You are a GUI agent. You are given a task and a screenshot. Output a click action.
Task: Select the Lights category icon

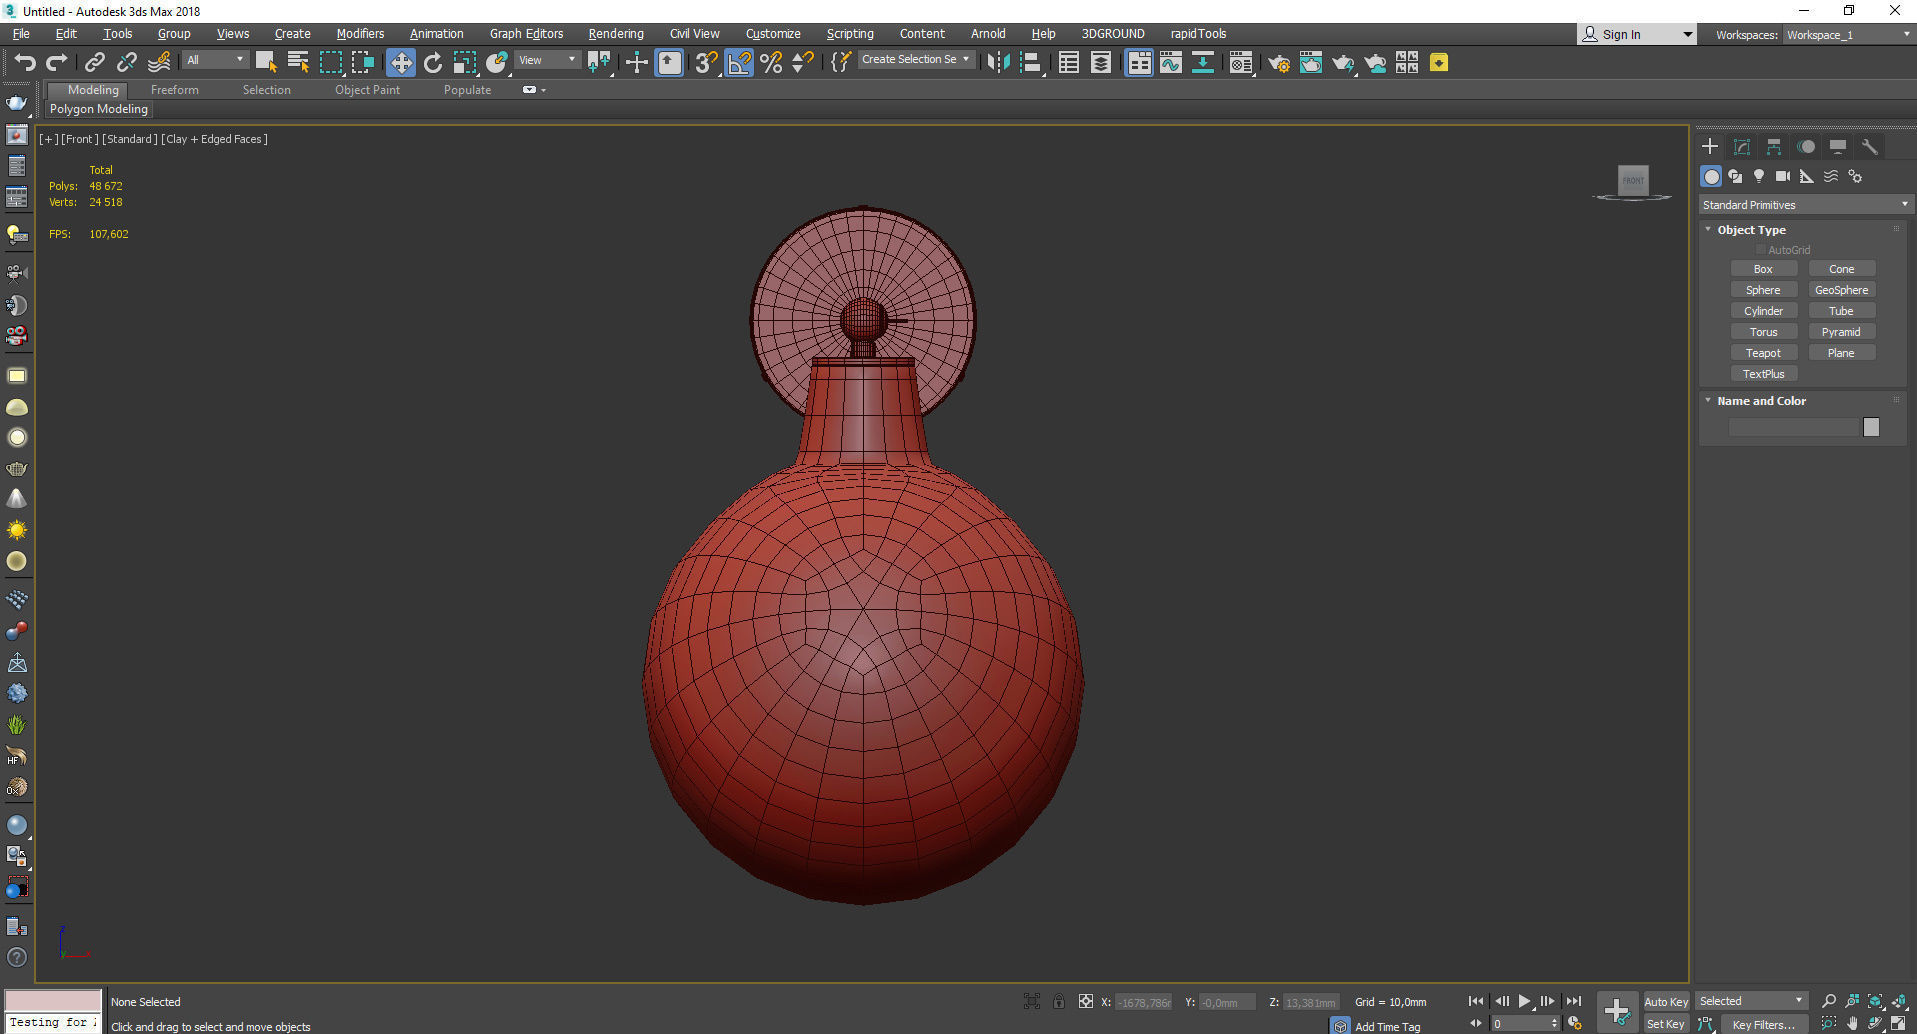pyautogui.click(x=1758, y=176)
